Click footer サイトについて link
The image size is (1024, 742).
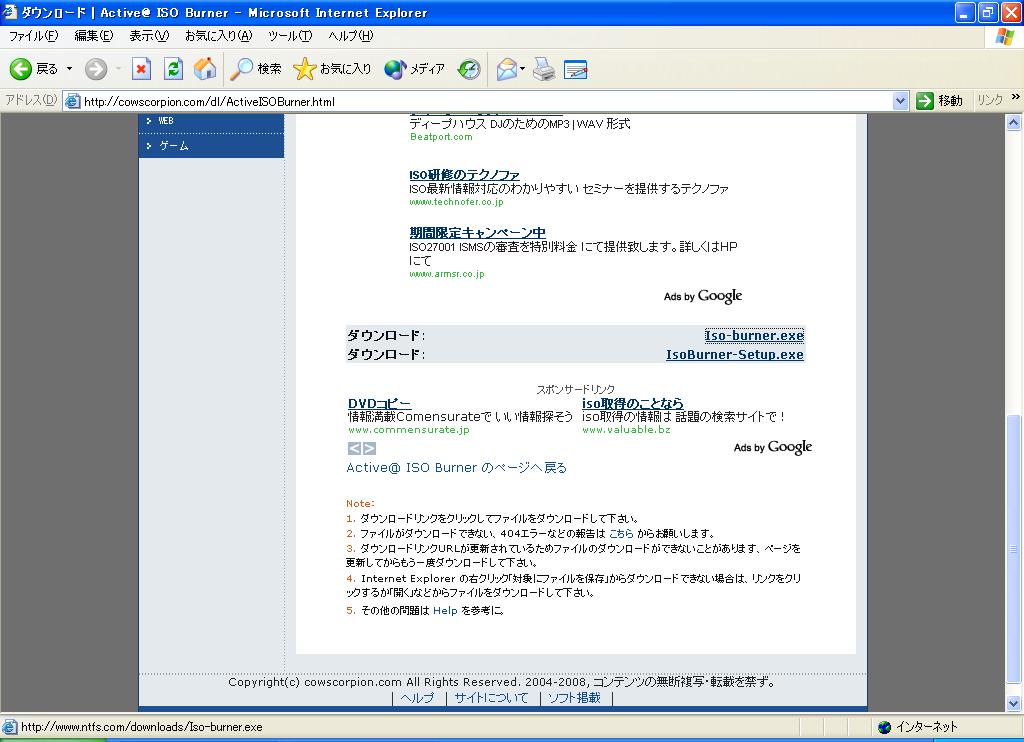click(491, 698)
